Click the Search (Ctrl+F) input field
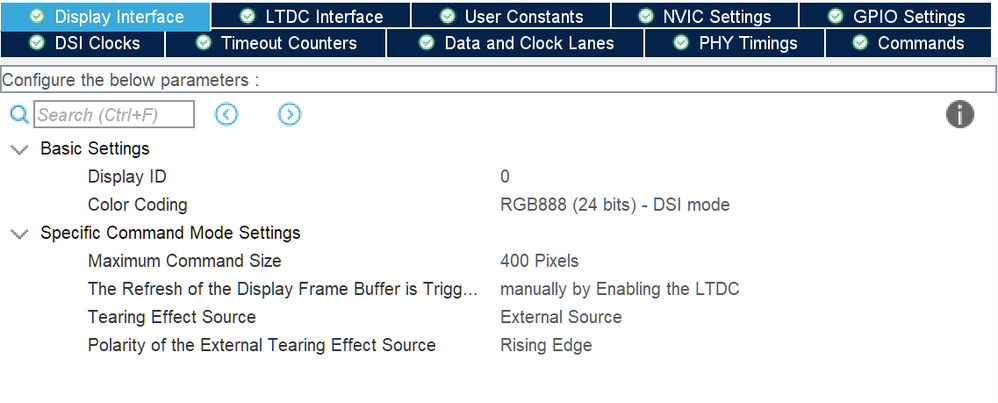This screenshot has width=998, height=403. pyautogui.click(x=114, y=115)
